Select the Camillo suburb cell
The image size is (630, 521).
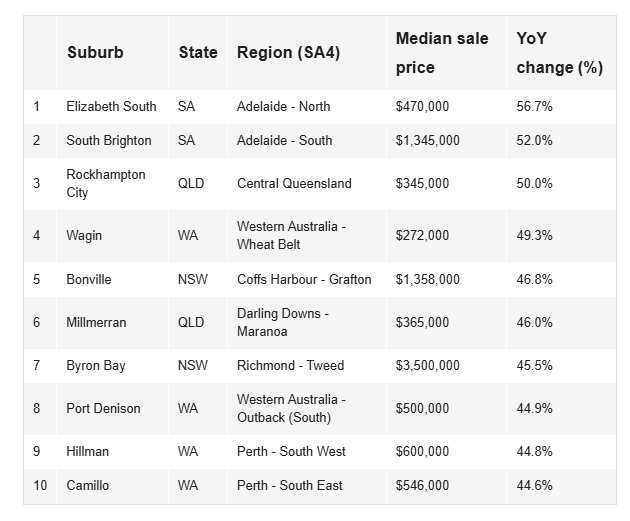[89, 485]
